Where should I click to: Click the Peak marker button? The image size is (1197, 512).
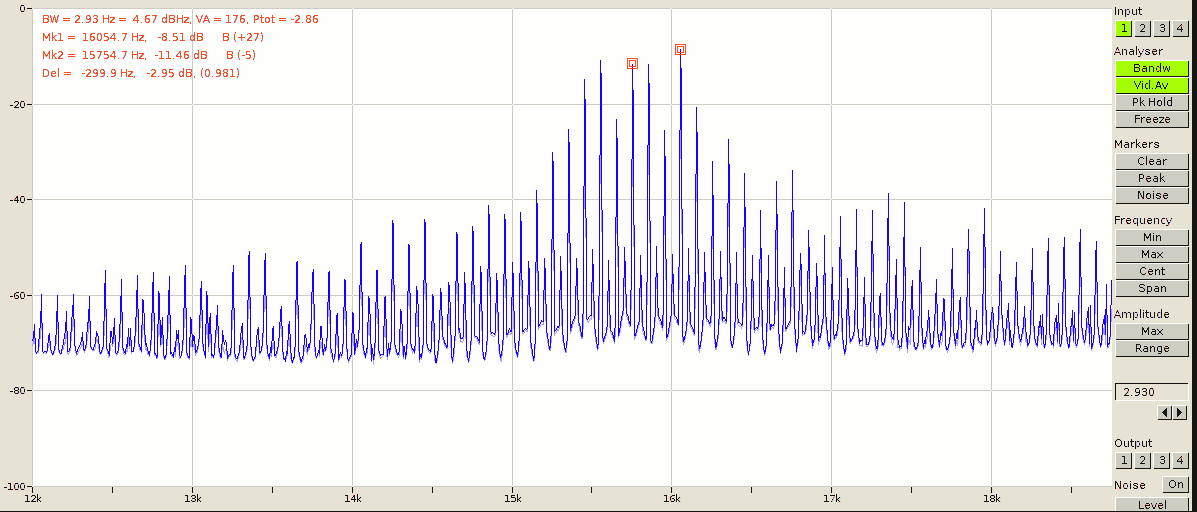point(1151,178)
